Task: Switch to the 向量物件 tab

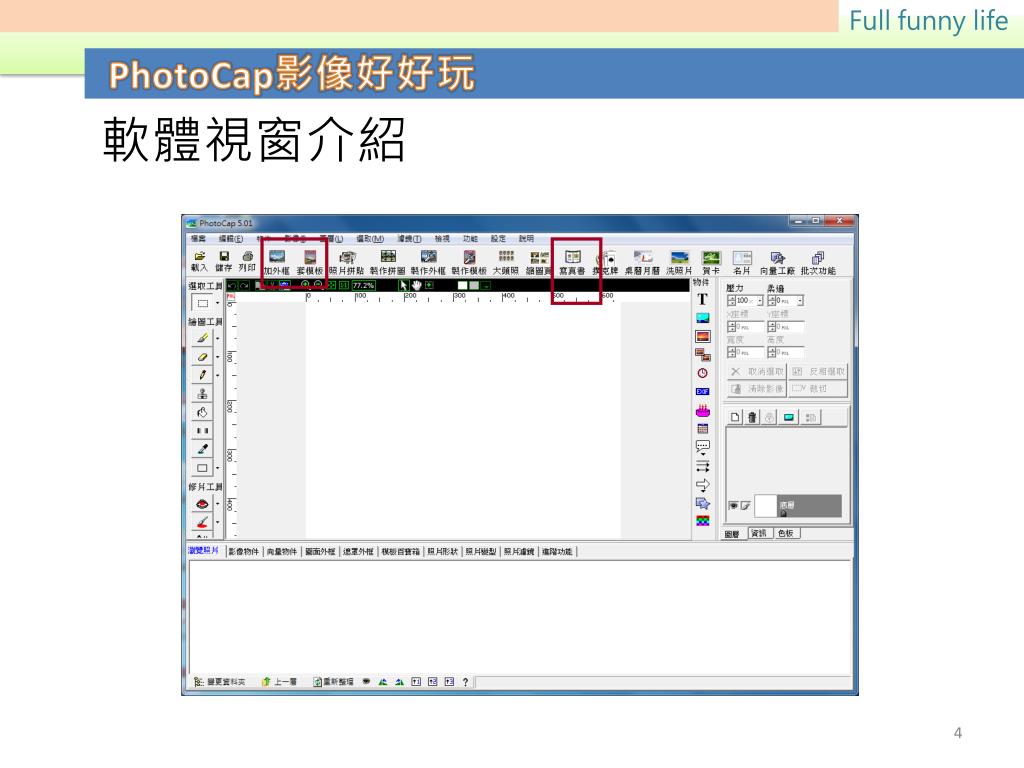Action: pos(282,552)
